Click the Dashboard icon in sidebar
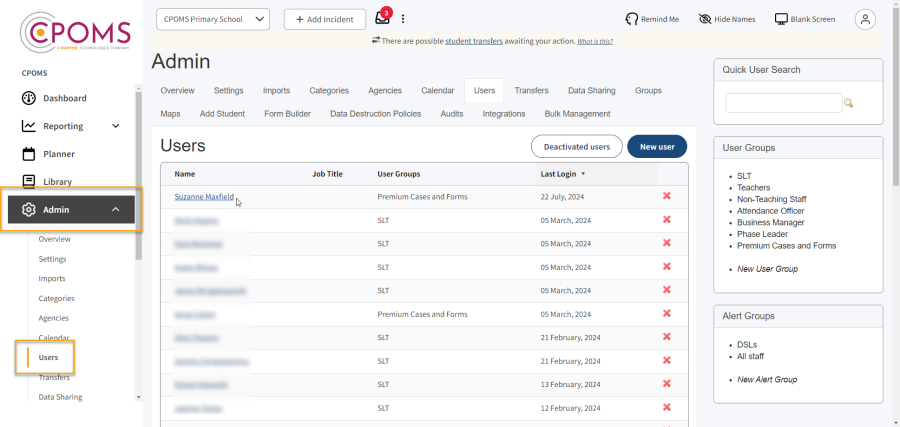 click(x=29, y=98)
